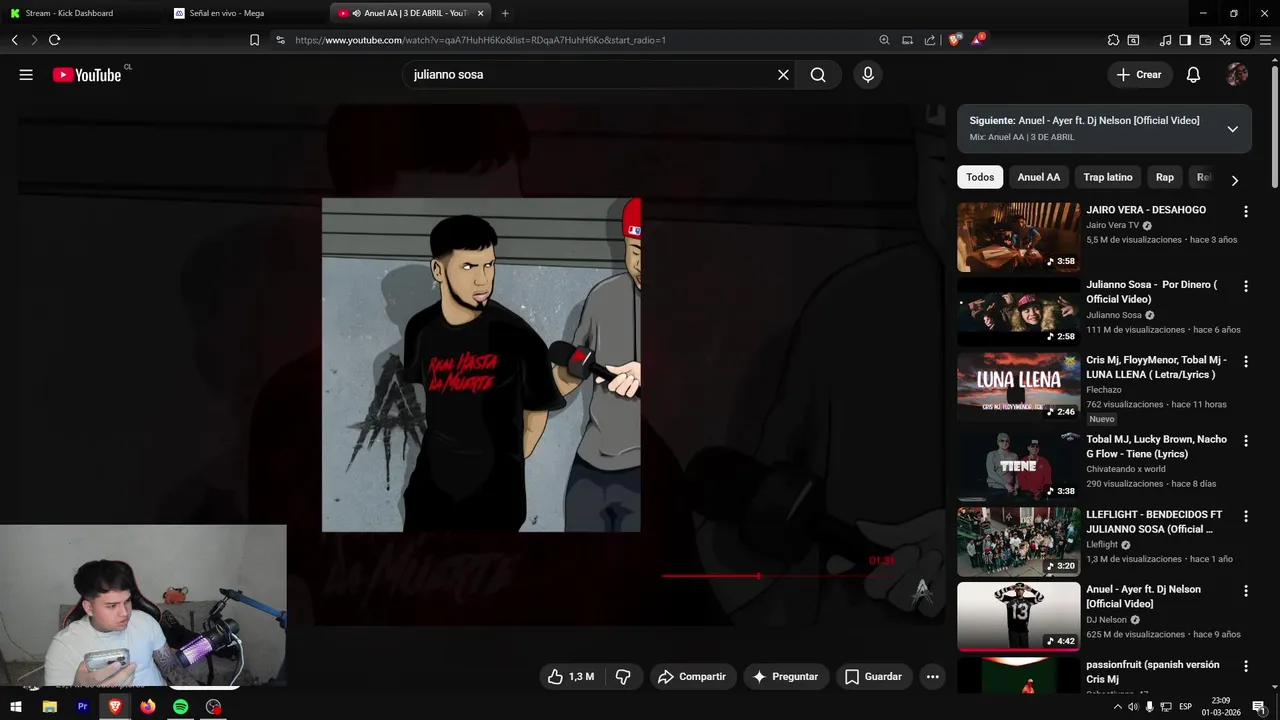The image size is (1280, 720).
Task: Open the Brave Wallet icon
Action: coord(1205,40)
